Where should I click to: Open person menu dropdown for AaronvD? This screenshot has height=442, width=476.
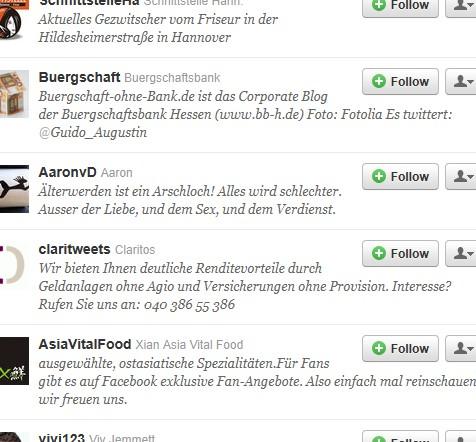(x=461, y=177)
